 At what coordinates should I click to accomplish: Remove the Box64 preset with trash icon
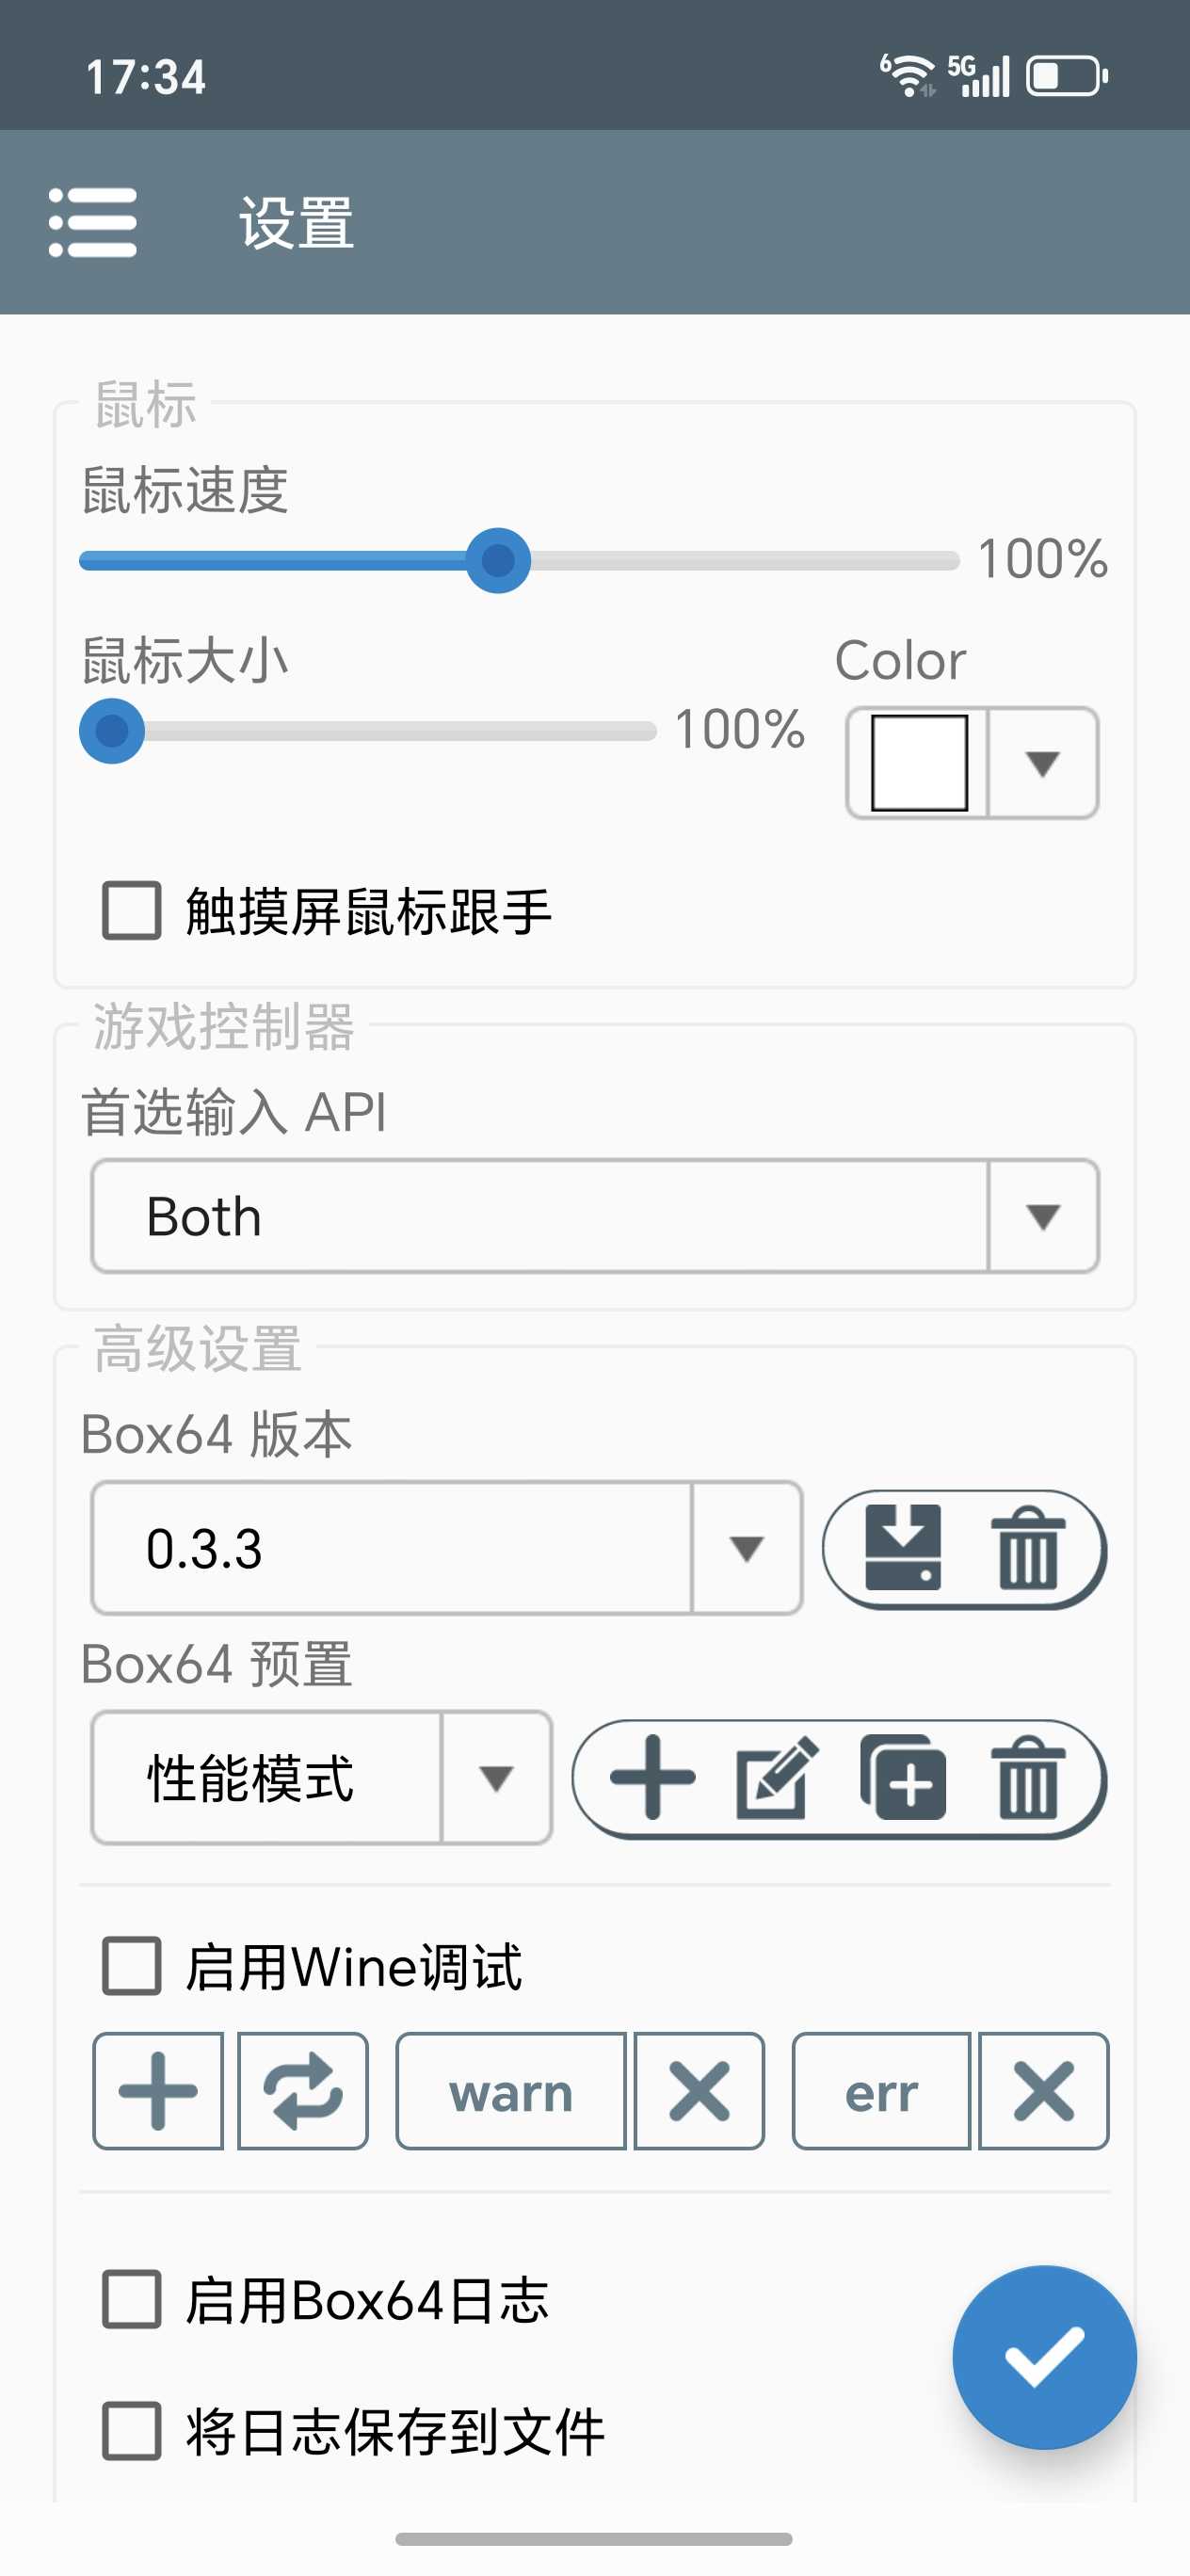tap(1027, 1777)
